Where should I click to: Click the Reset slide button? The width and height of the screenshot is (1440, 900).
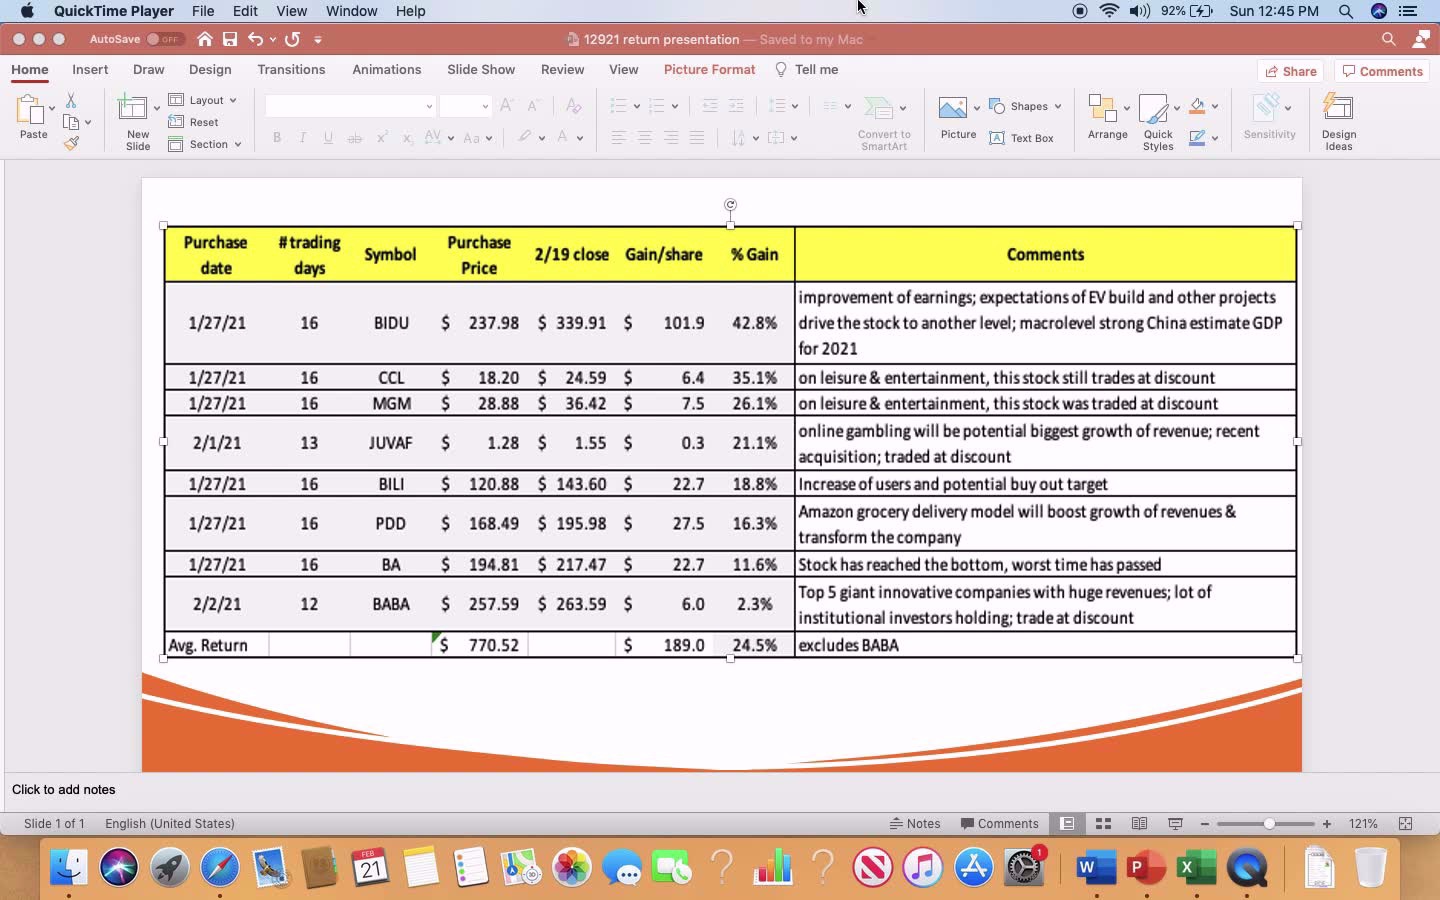tap(193, 122)
